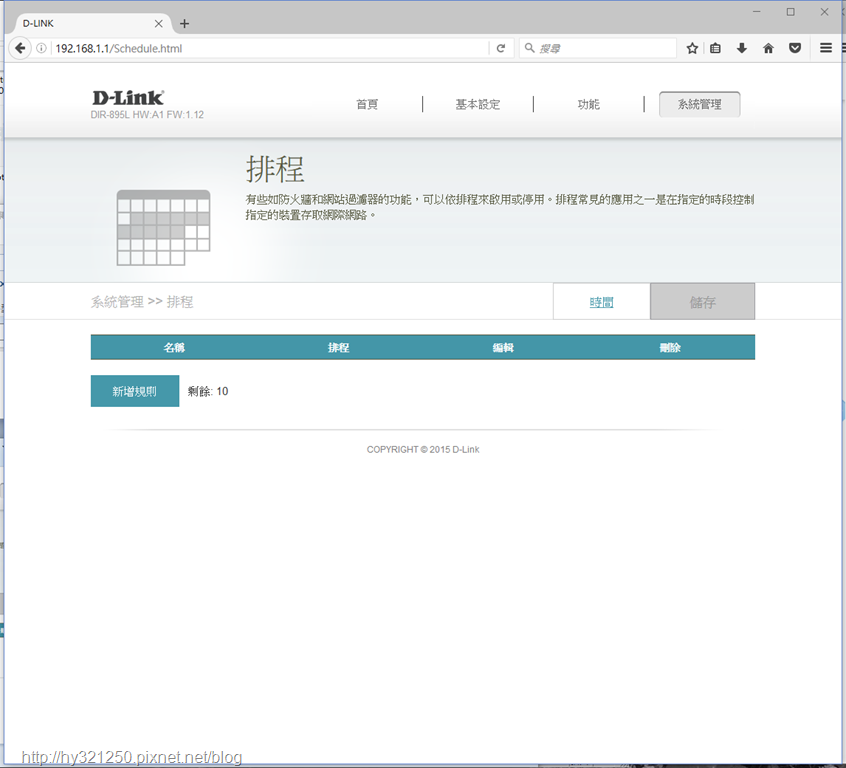Click the browser back arrow button
The image size is (846, 768).
click(x=20, y=48)
